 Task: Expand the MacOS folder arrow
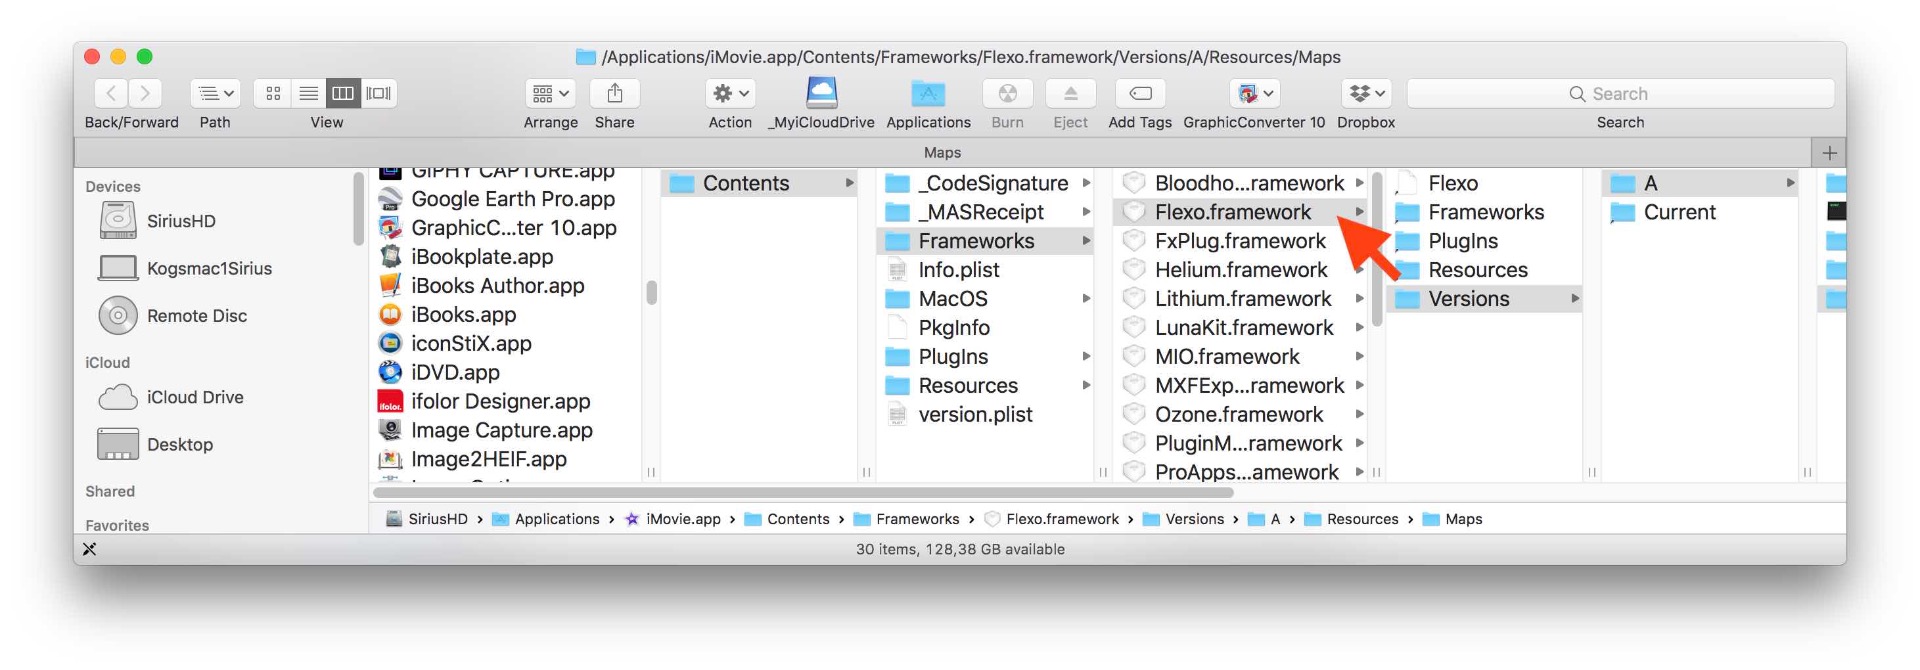[x=1086, y=299]
